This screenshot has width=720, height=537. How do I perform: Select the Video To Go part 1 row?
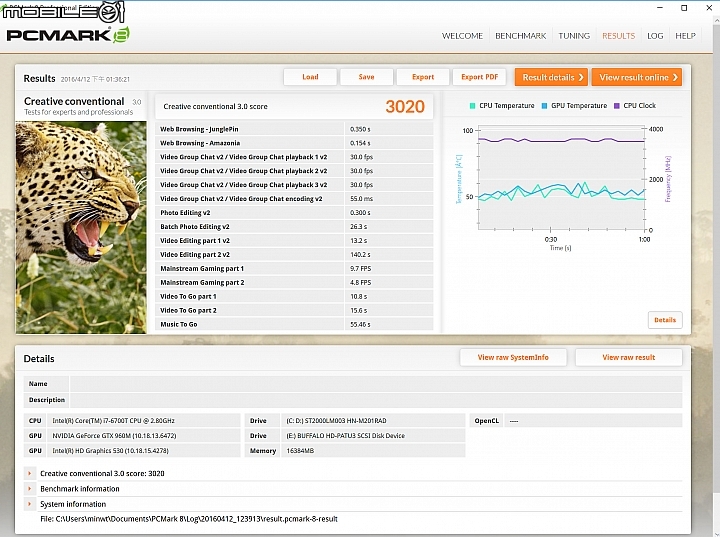[294, 296]
